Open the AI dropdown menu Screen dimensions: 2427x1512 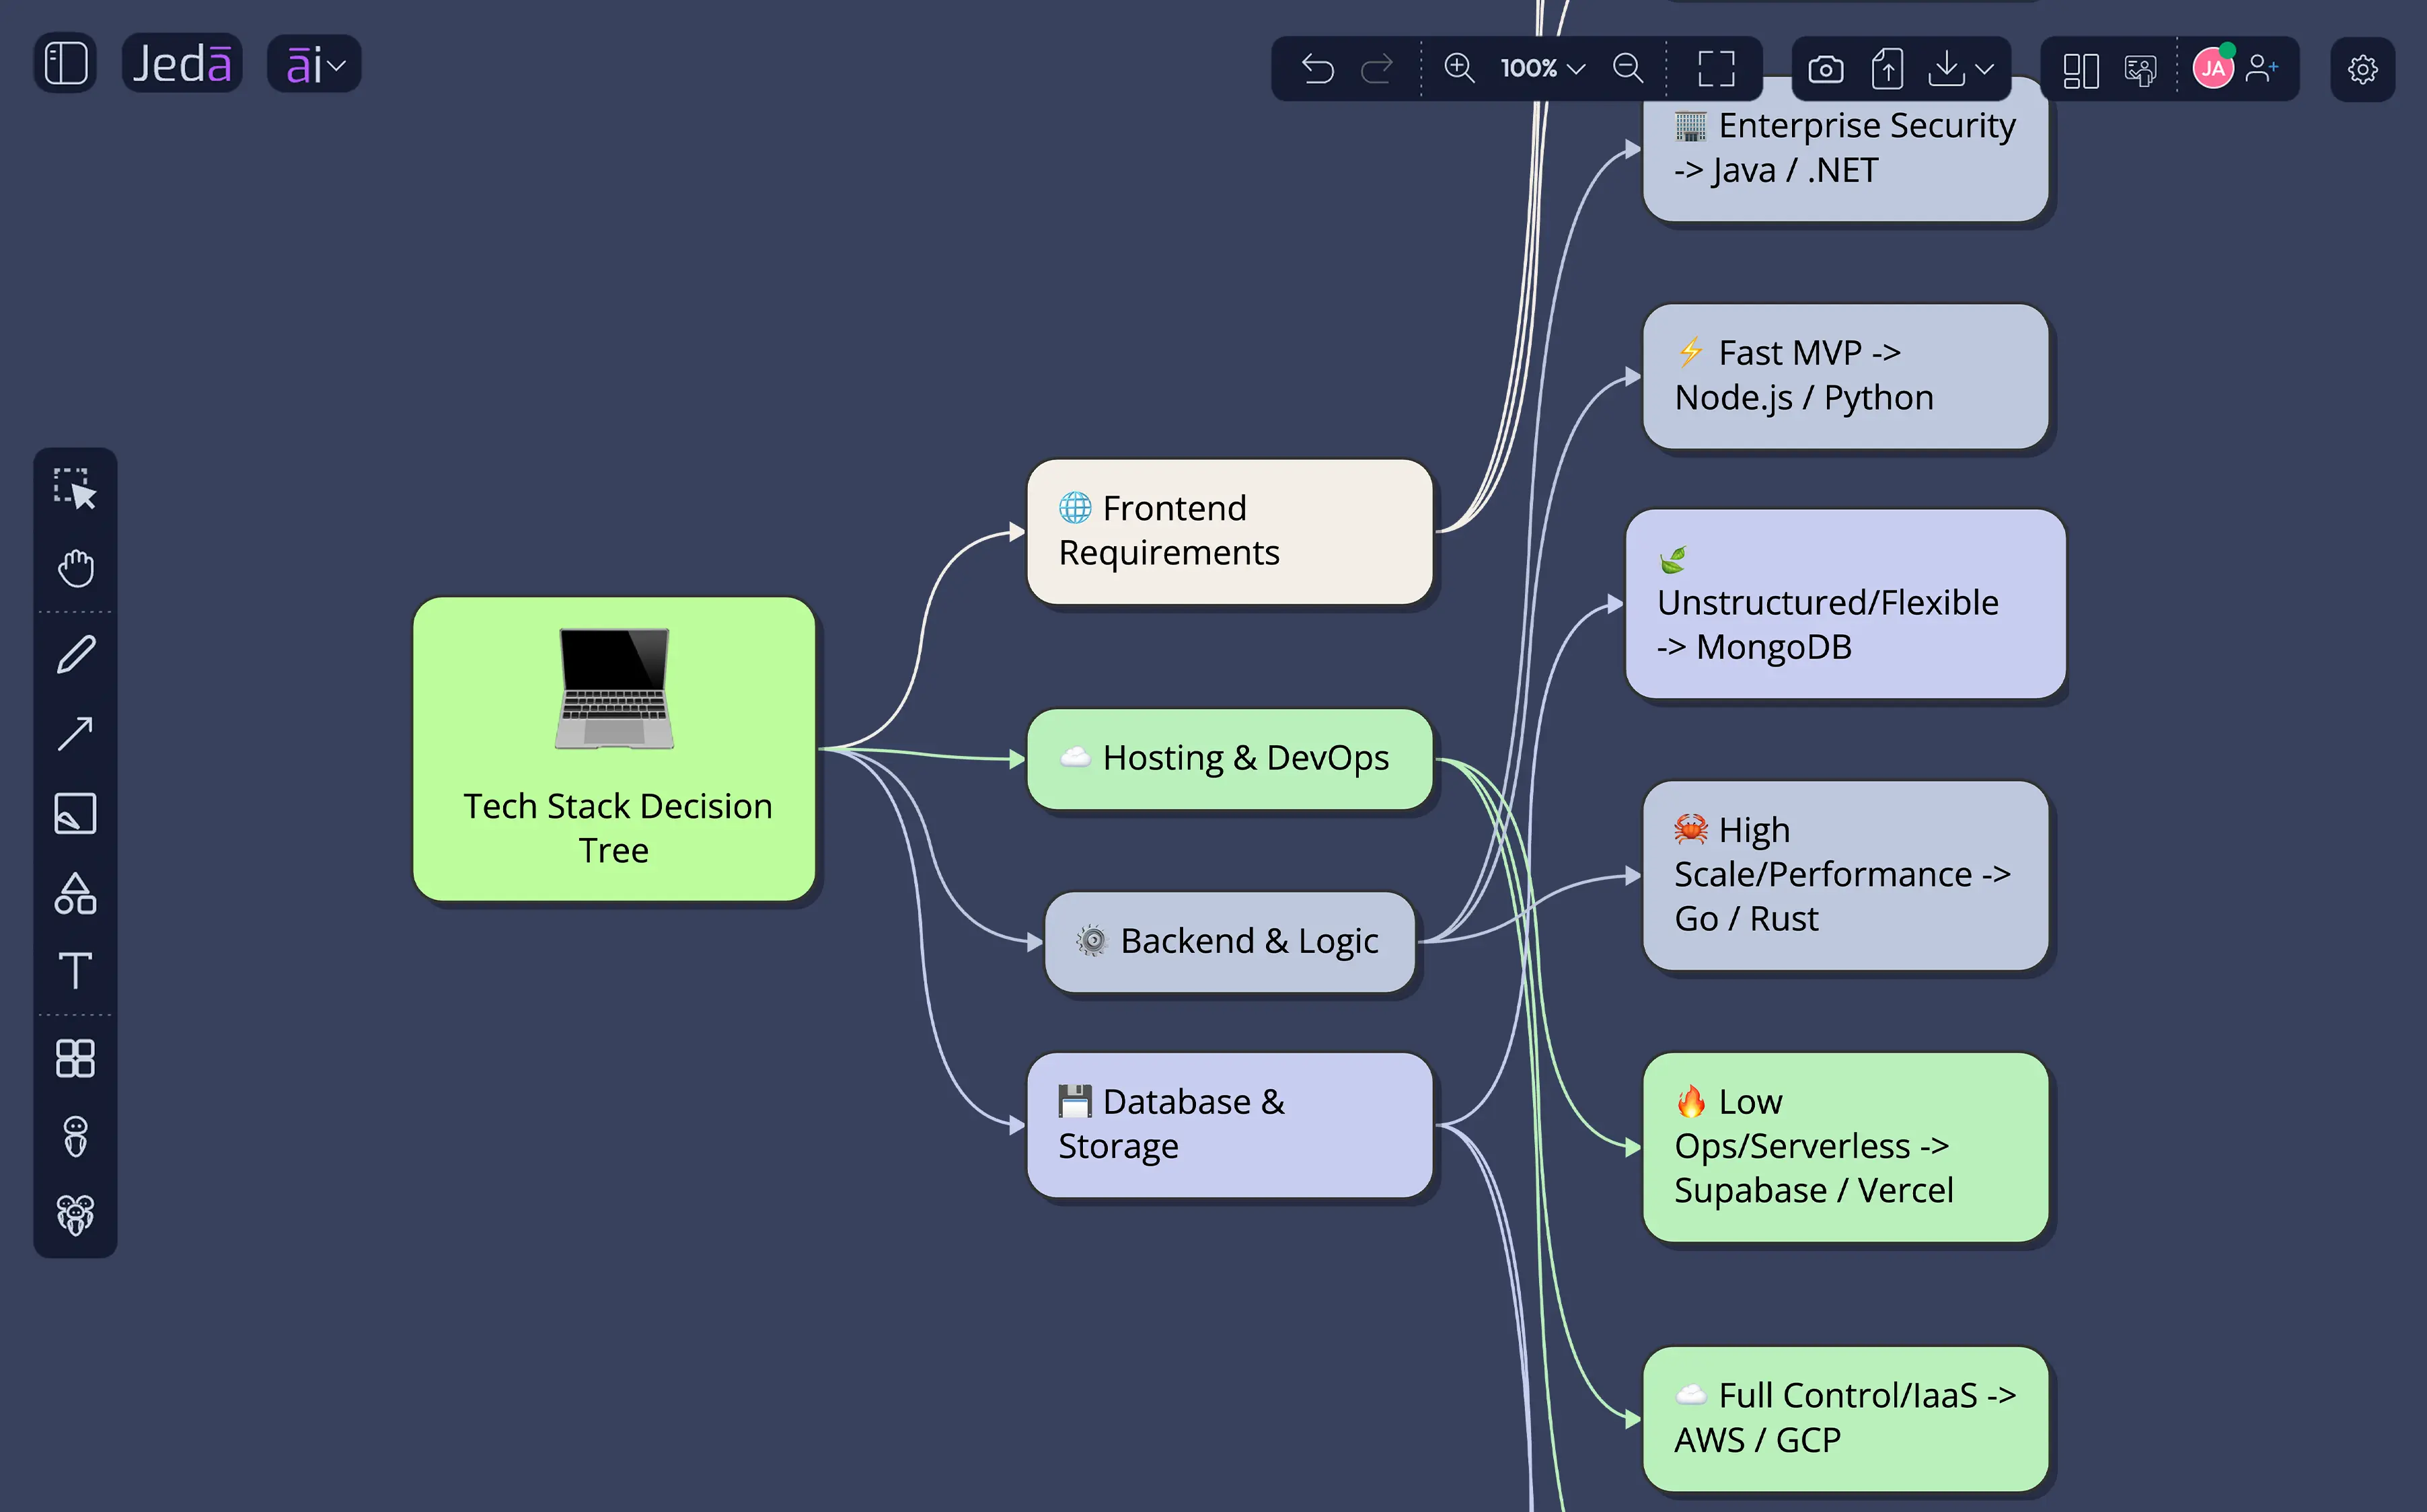coord(314,65)
